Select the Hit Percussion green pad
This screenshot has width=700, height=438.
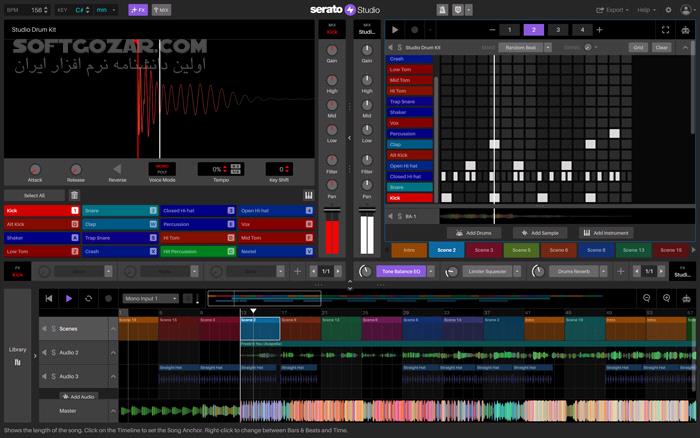click(x=198, y=251)
